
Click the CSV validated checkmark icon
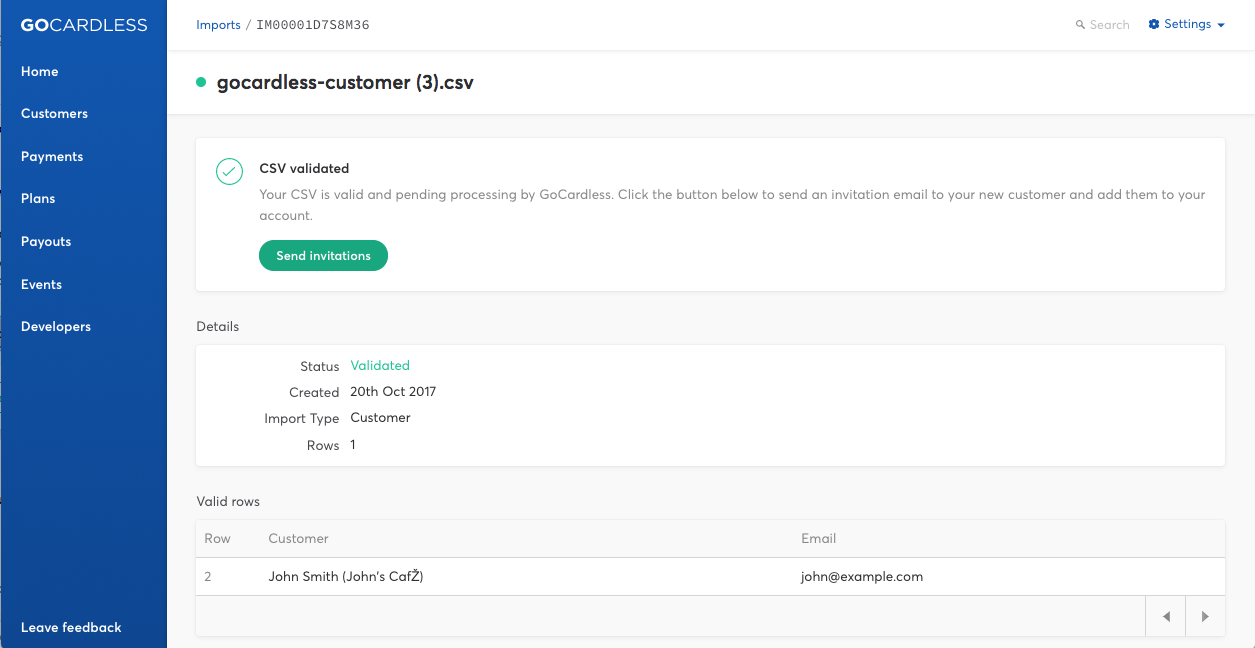click(x=230, y=171)
